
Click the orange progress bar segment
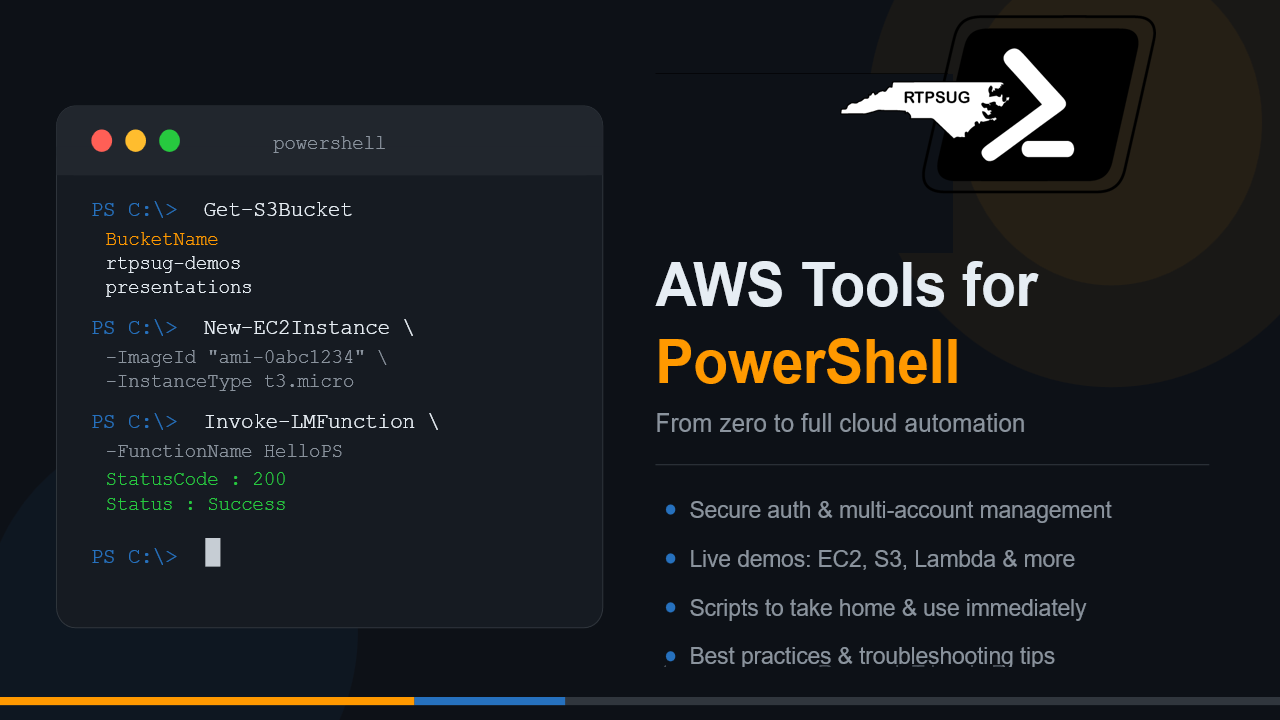207,701
